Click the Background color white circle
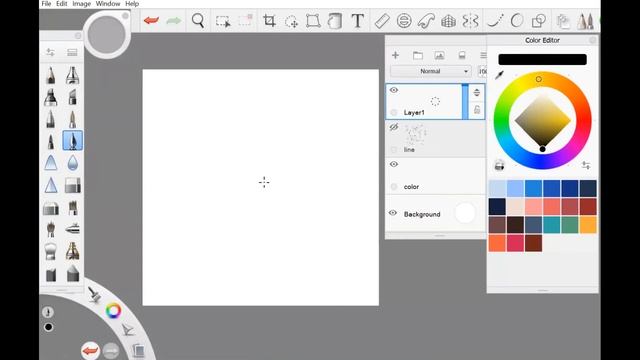The height and width of the screenshot is (360, 640). 465,213
